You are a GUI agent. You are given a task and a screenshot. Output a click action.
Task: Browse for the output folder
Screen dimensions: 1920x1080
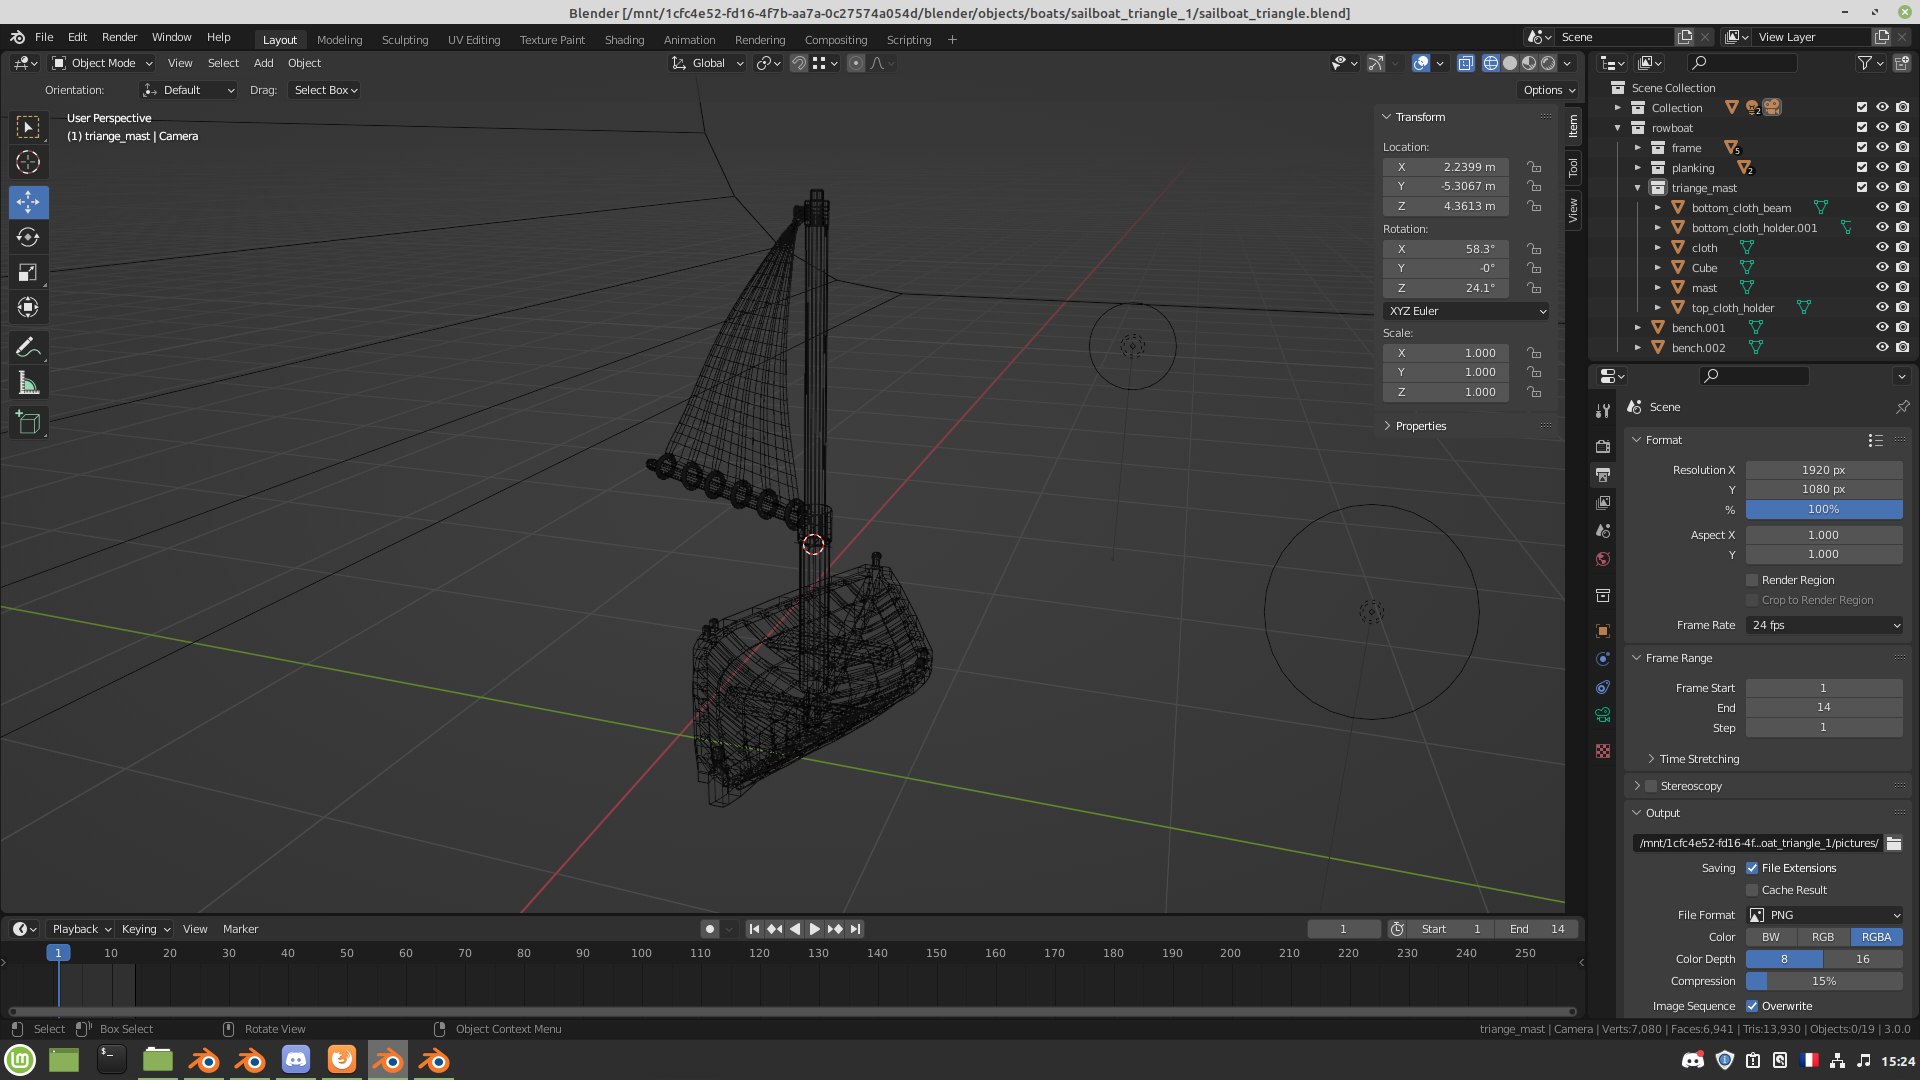1894,843
